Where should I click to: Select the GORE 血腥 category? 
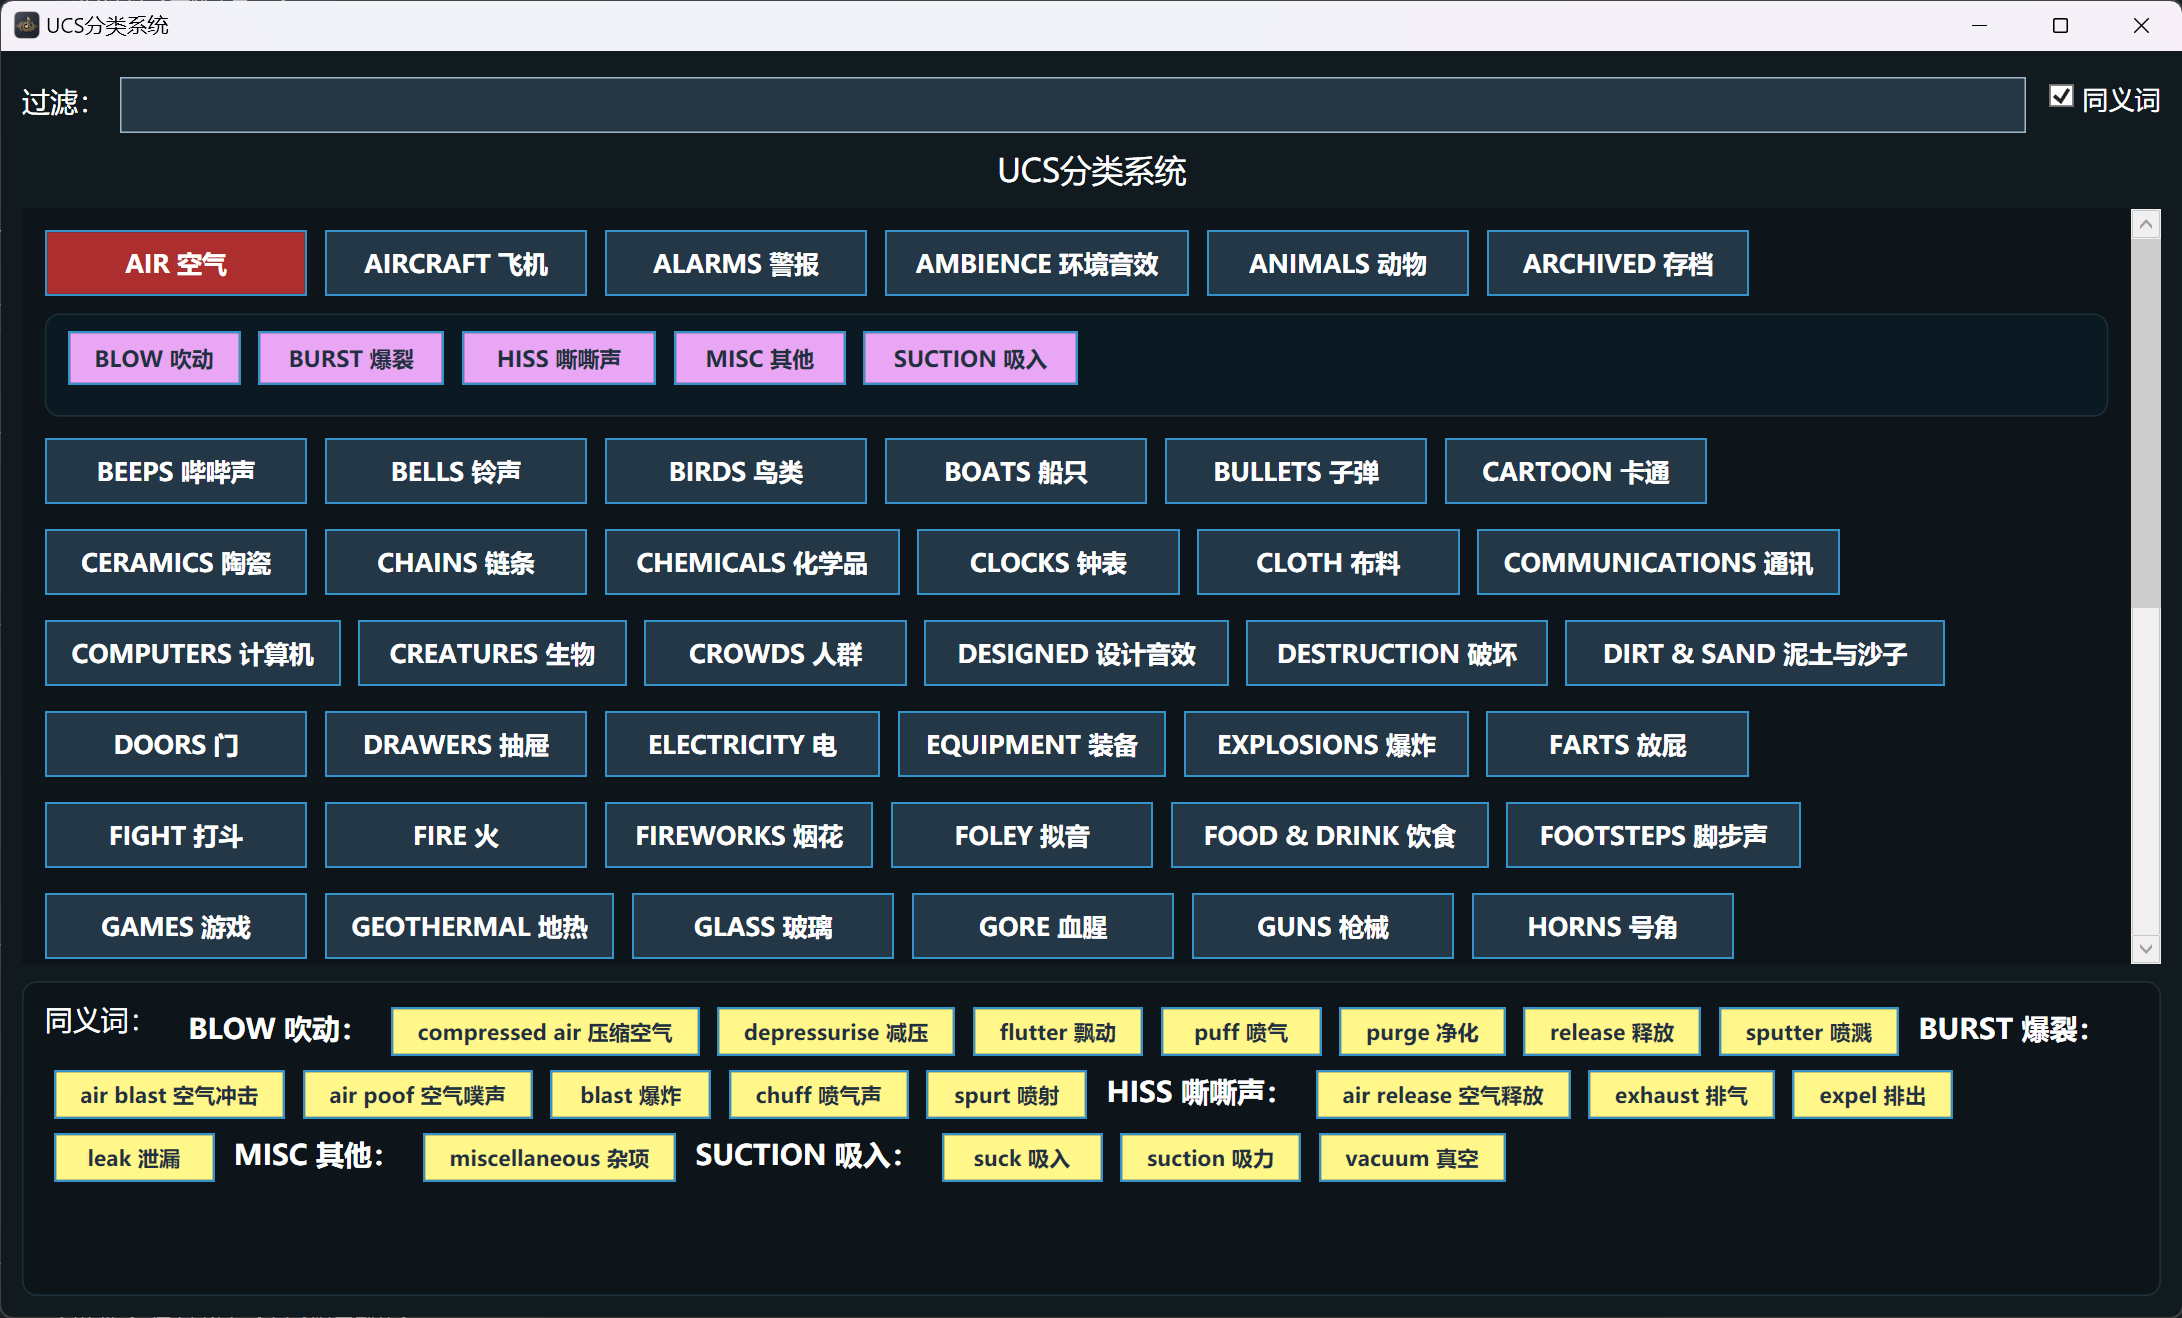pyautogui.click(x=1043, y=926)
